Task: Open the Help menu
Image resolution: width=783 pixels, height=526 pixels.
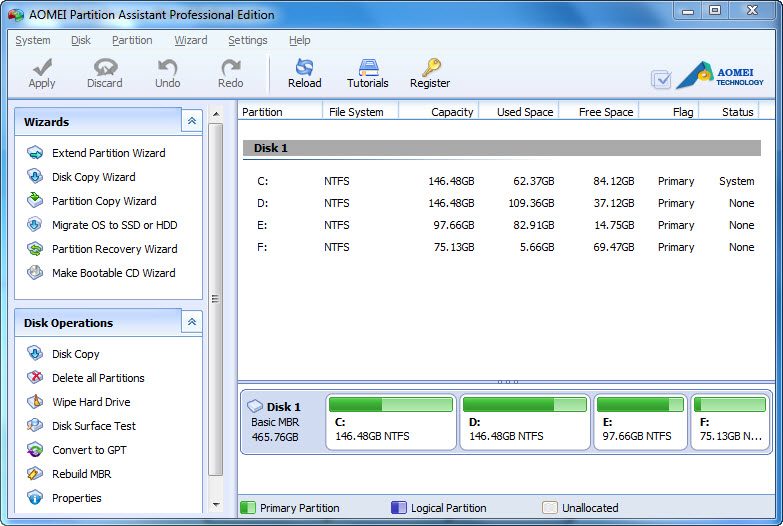Action: tap(300, 40)
